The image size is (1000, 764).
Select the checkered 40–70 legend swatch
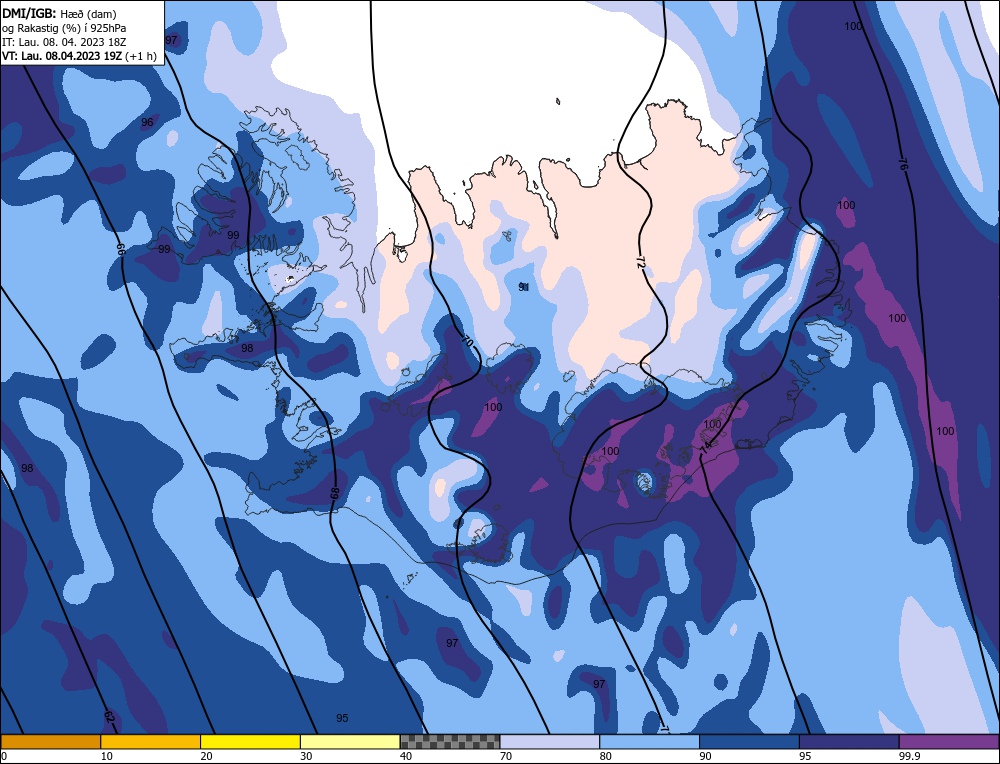450,741
